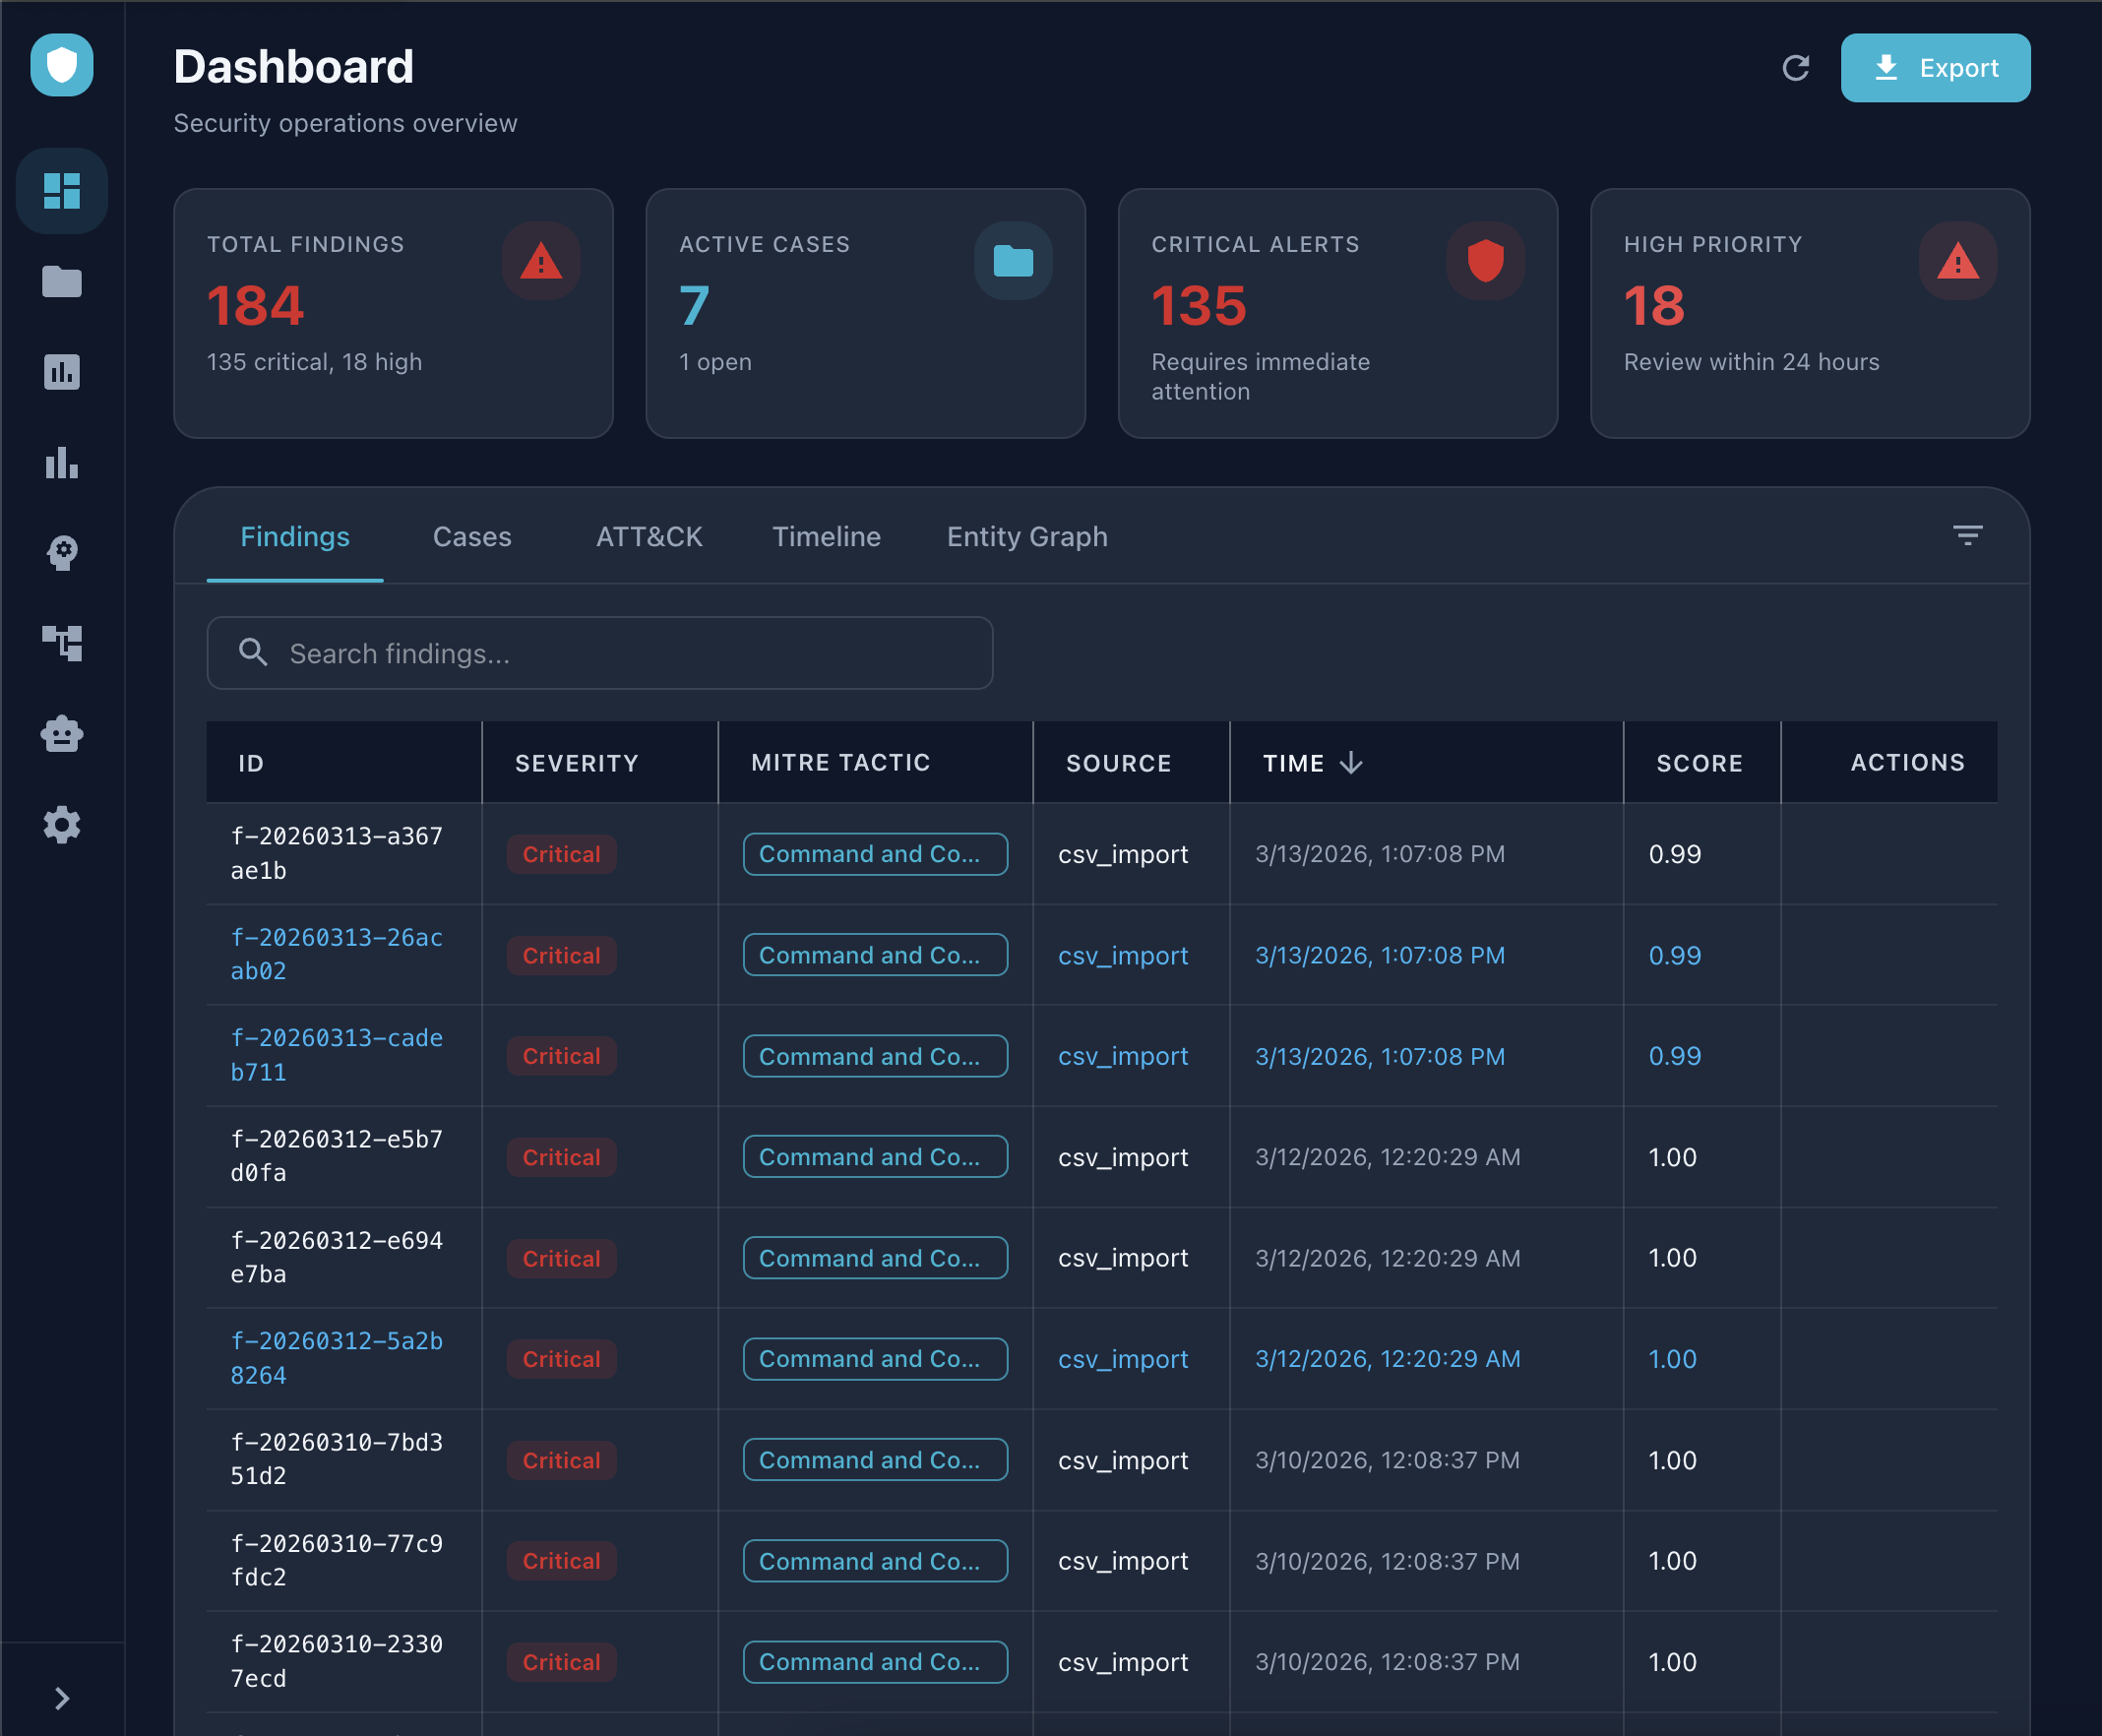Refresh the dashboard using the refresh icon
The image size is (2102, 1736).
tap(1796, 68)
